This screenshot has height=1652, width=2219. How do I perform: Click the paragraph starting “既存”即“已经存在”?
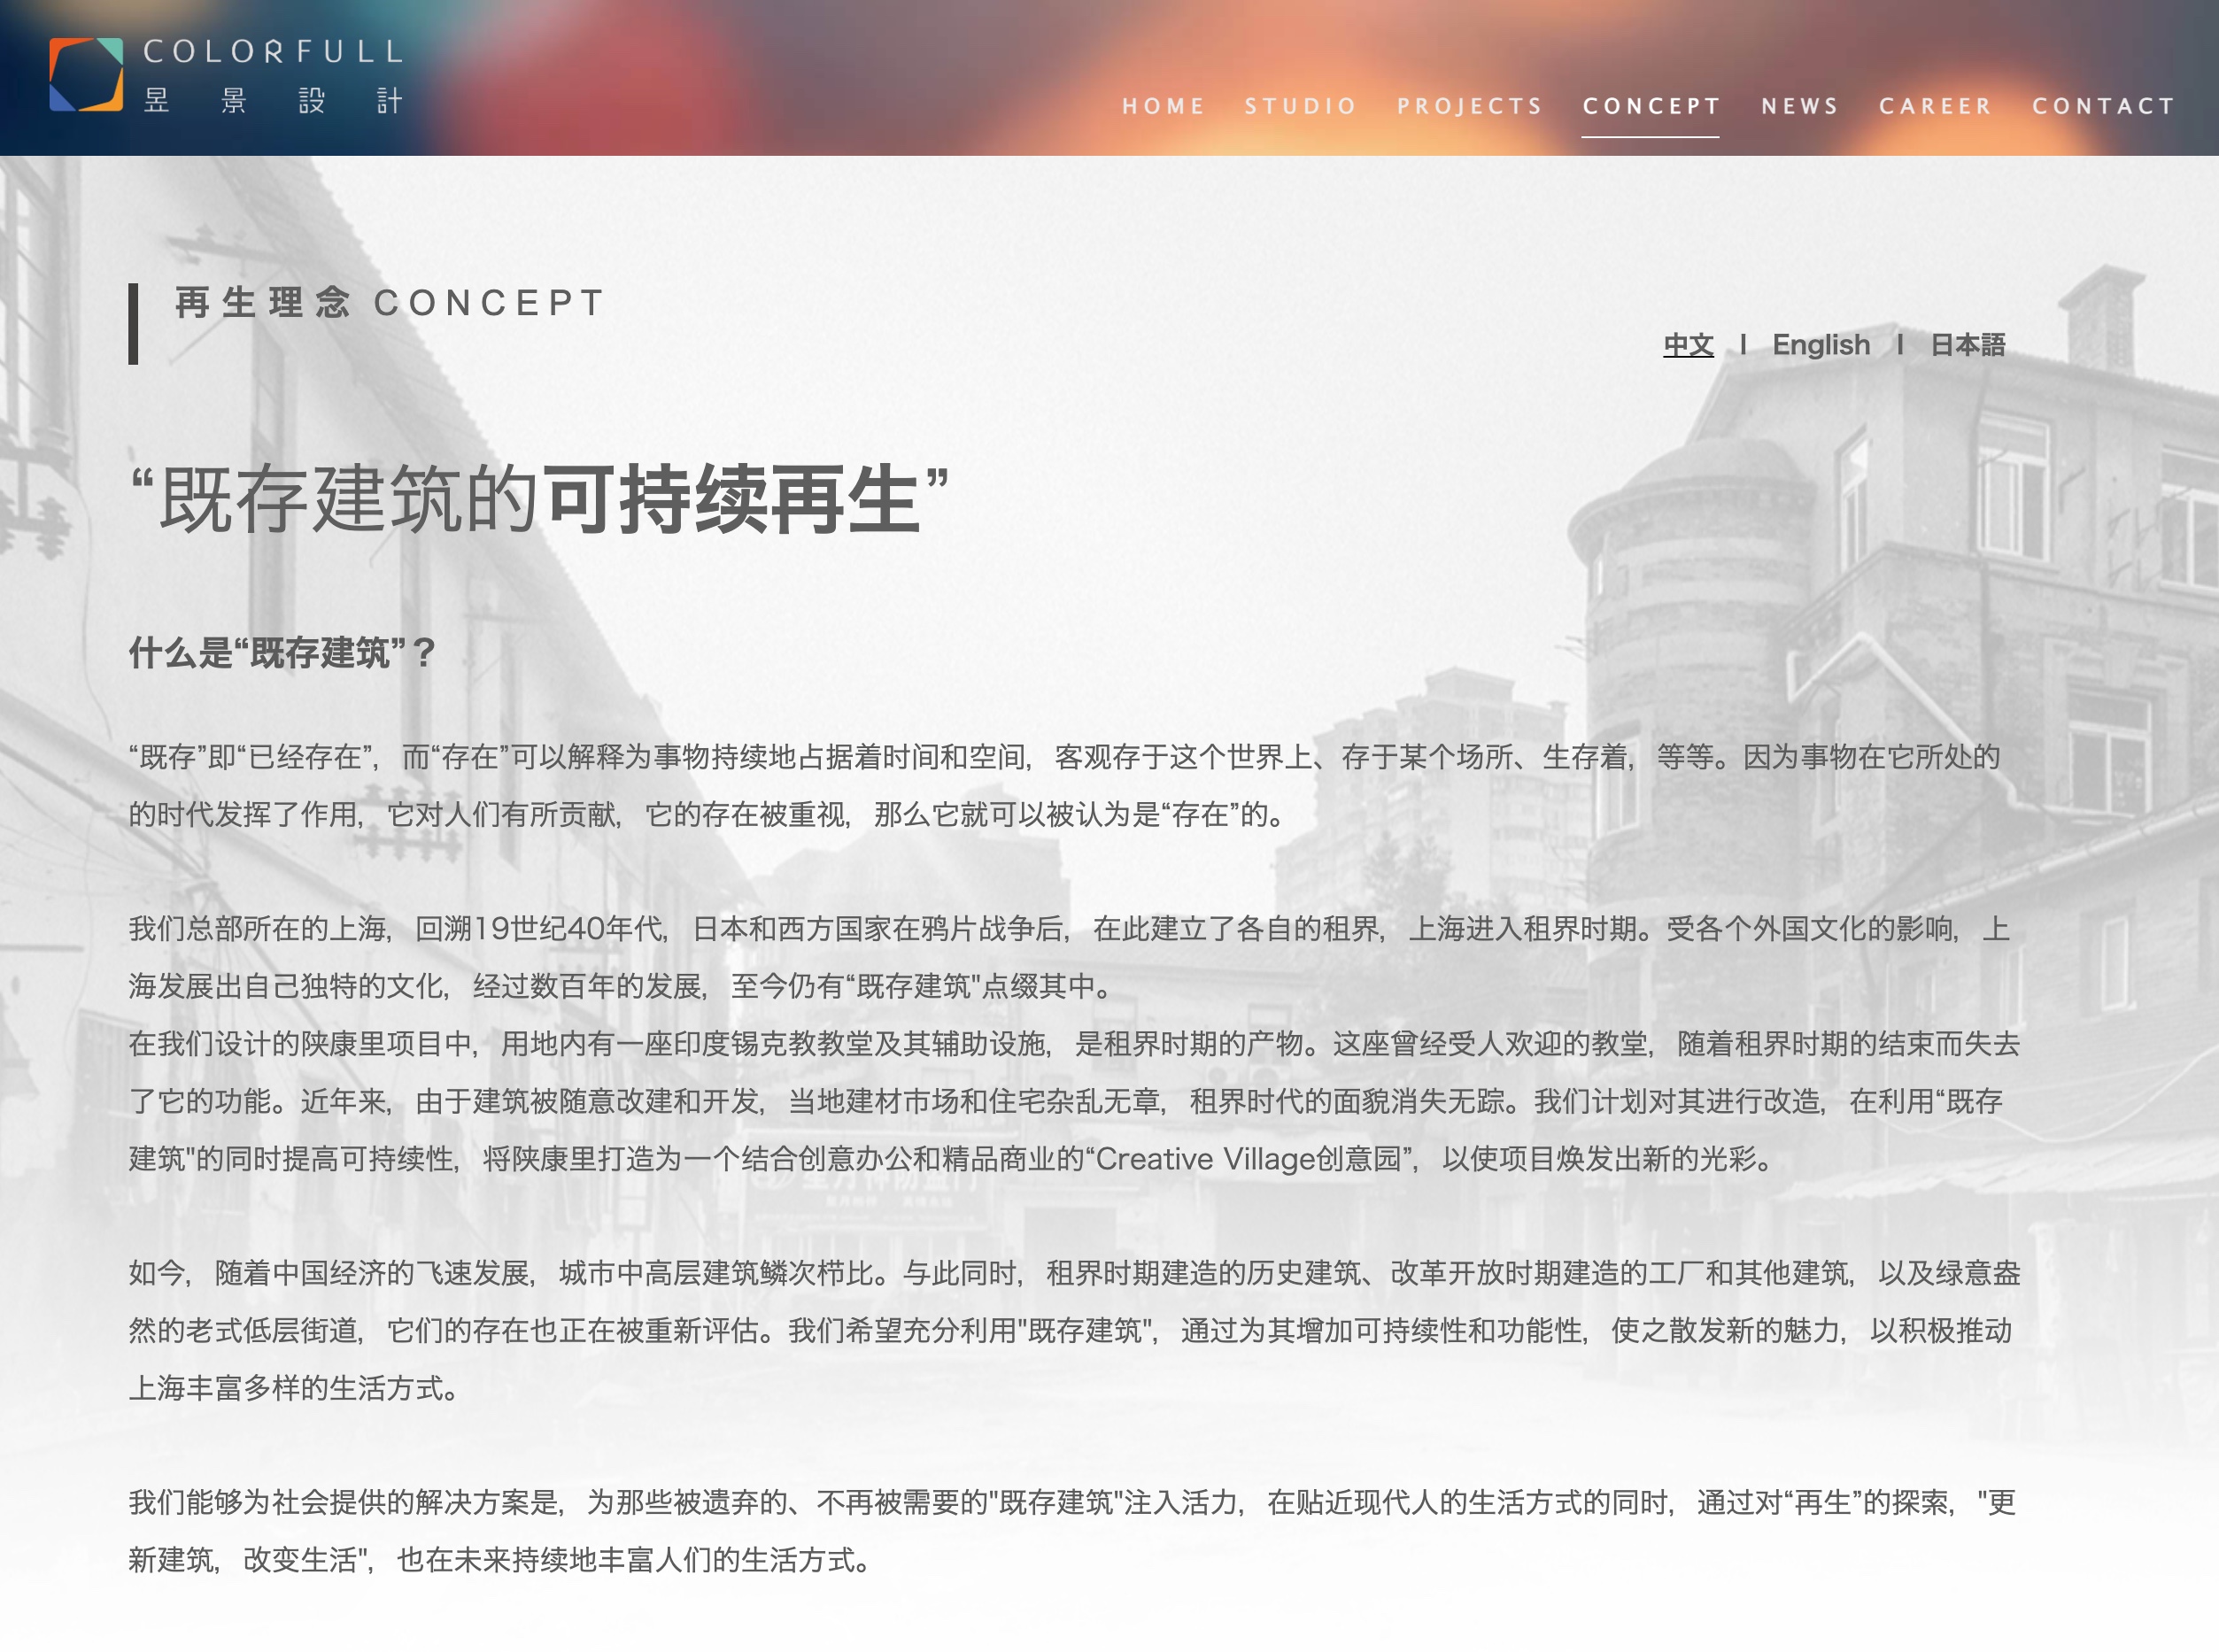tap(1064, 785)
